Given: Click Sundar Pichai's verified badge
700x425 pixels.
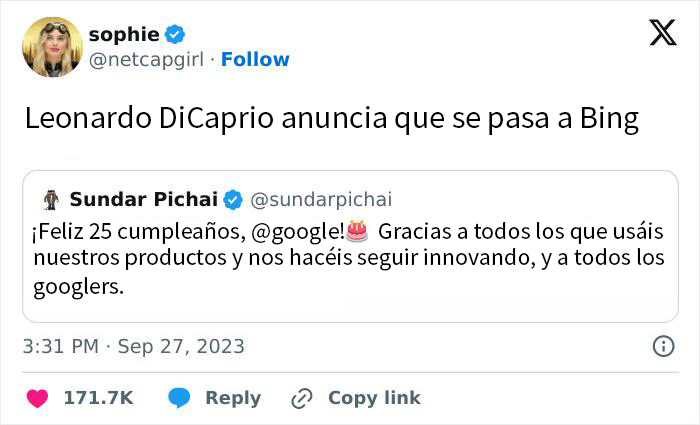Looking at the screenshot, I should click(x=233, y=199).
